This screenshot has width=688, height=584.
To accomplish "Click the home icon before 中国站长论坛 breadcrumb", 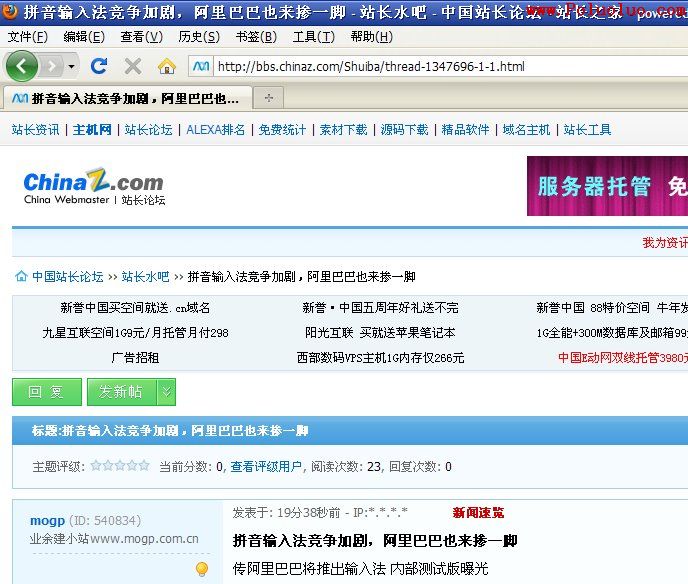I will [20, 276].
